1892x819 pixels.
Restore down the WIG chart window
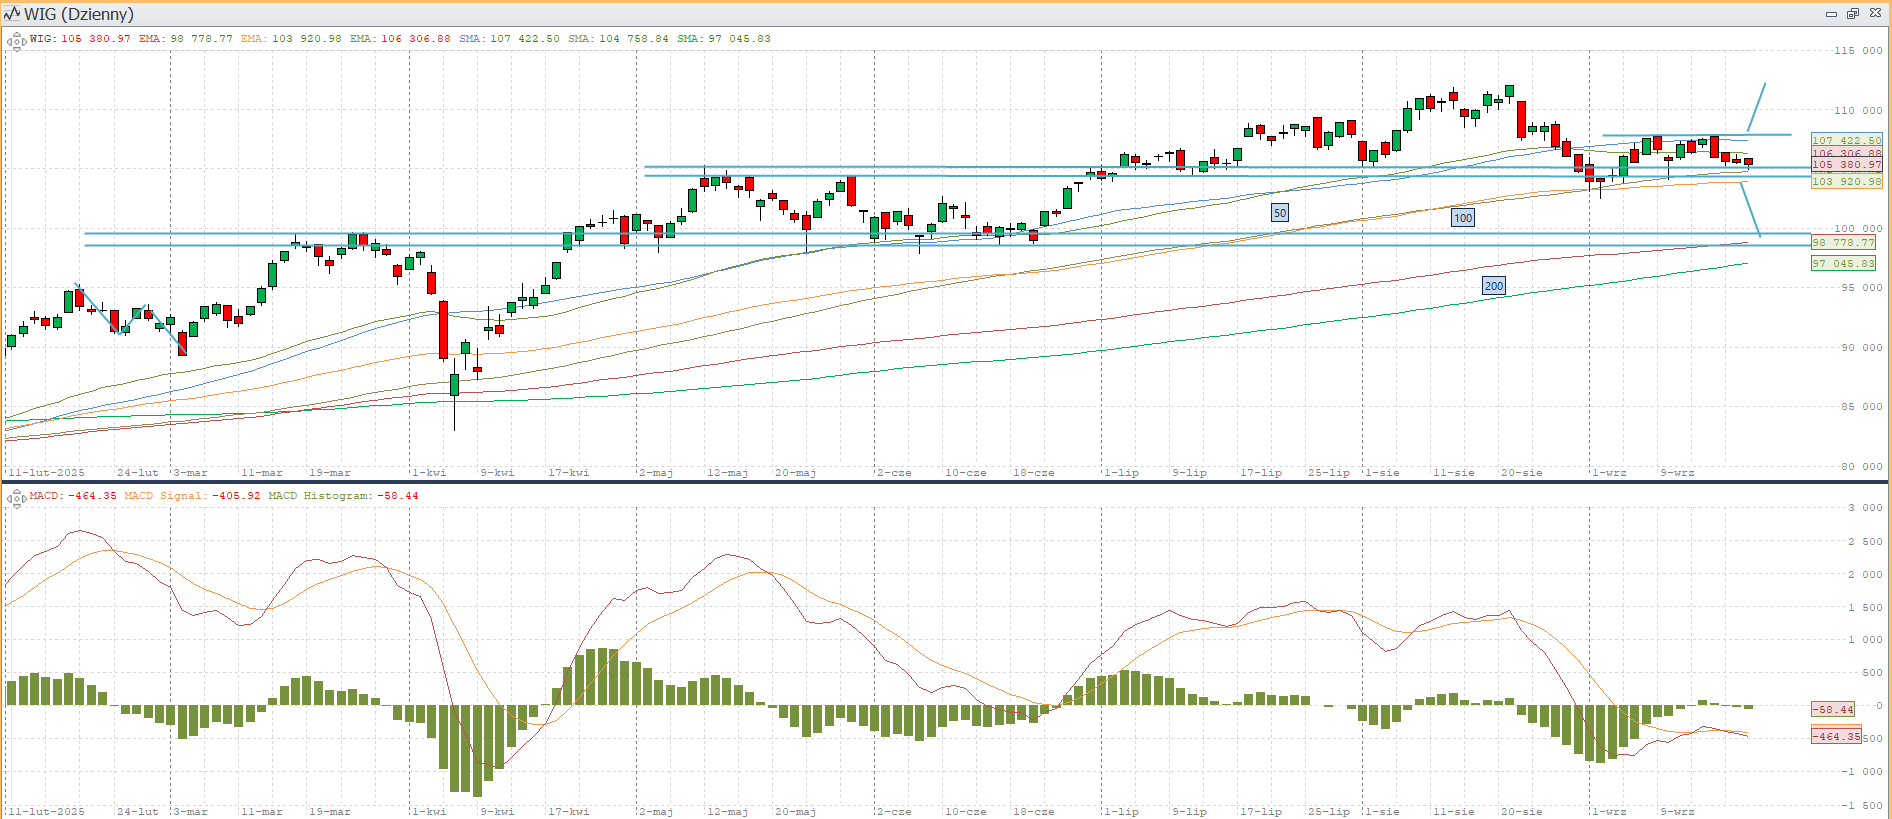point(1852,14)
